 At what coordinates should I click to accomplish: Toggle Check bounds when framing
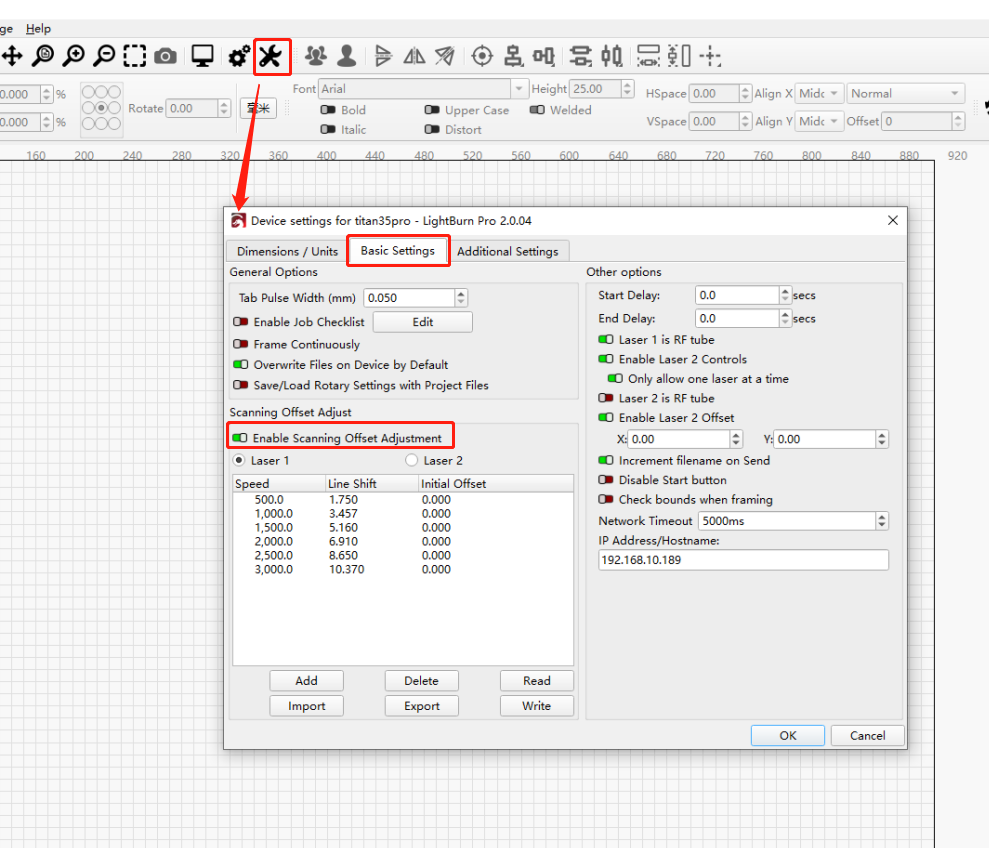606,500
